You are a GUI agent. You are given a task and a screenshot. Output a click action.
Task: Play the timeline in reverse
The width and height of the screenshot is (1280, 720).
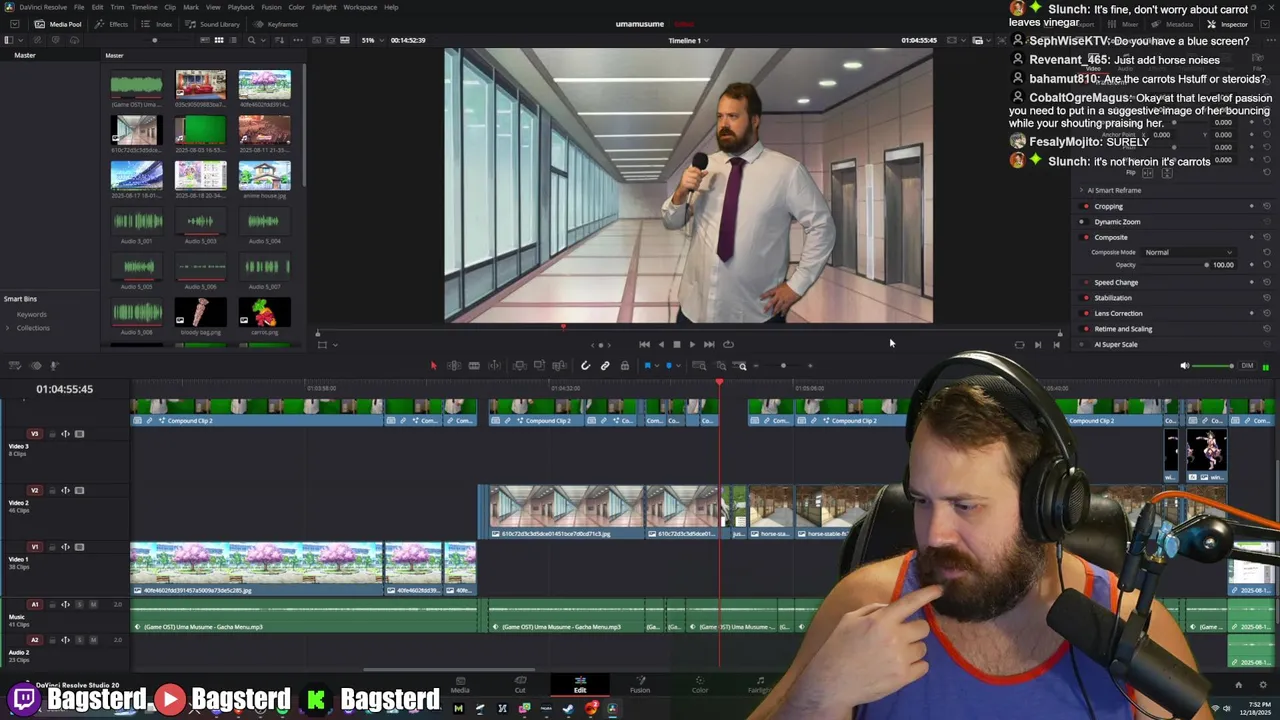[x=660, y=344]
